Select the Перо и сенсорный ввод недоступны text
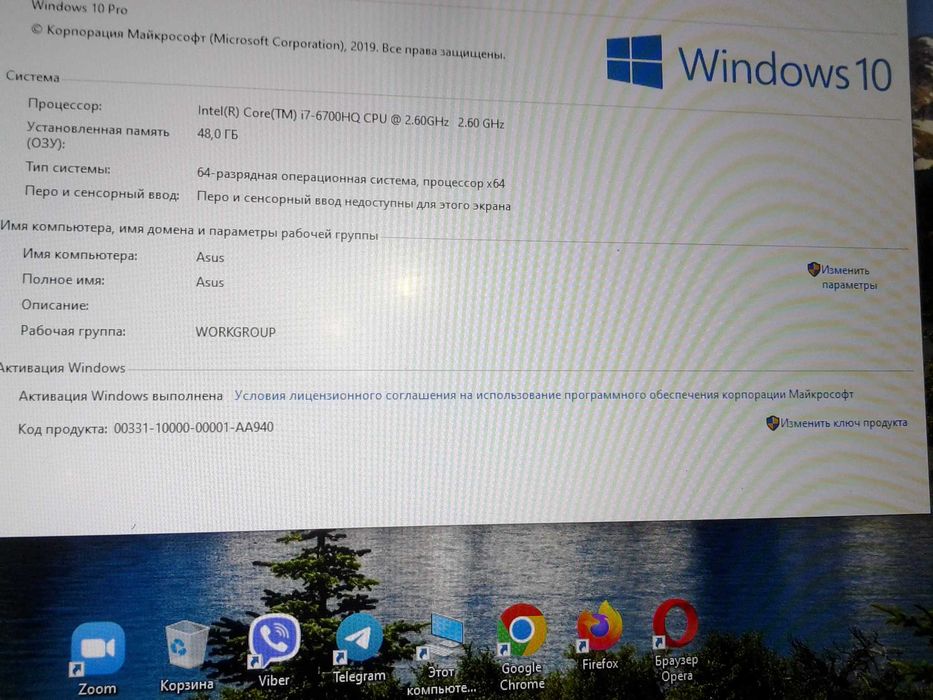 pyautogui.click(x=353, y=201)
